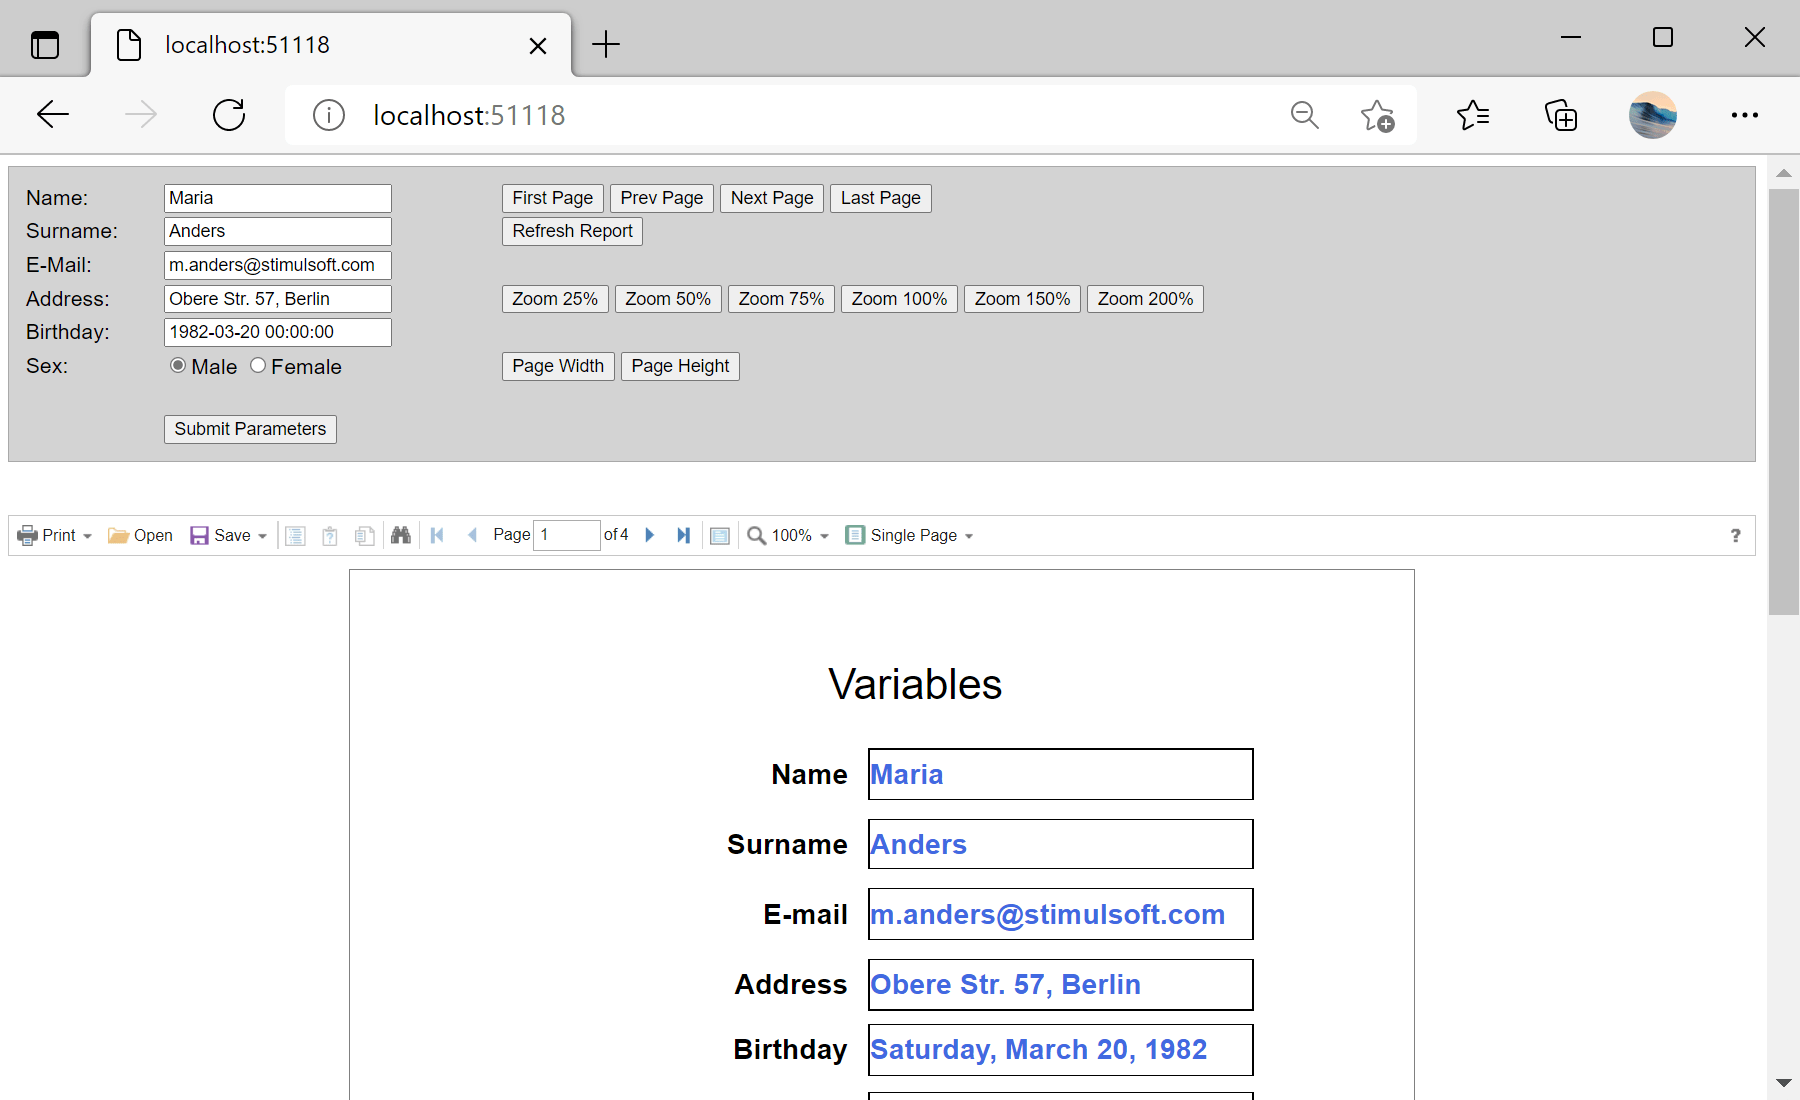Image resolution: width=1800 pixels, height=1100 pixels.
Task: Click the next page arrow icon
Action: pyautogui.click(x=650, y=535)
